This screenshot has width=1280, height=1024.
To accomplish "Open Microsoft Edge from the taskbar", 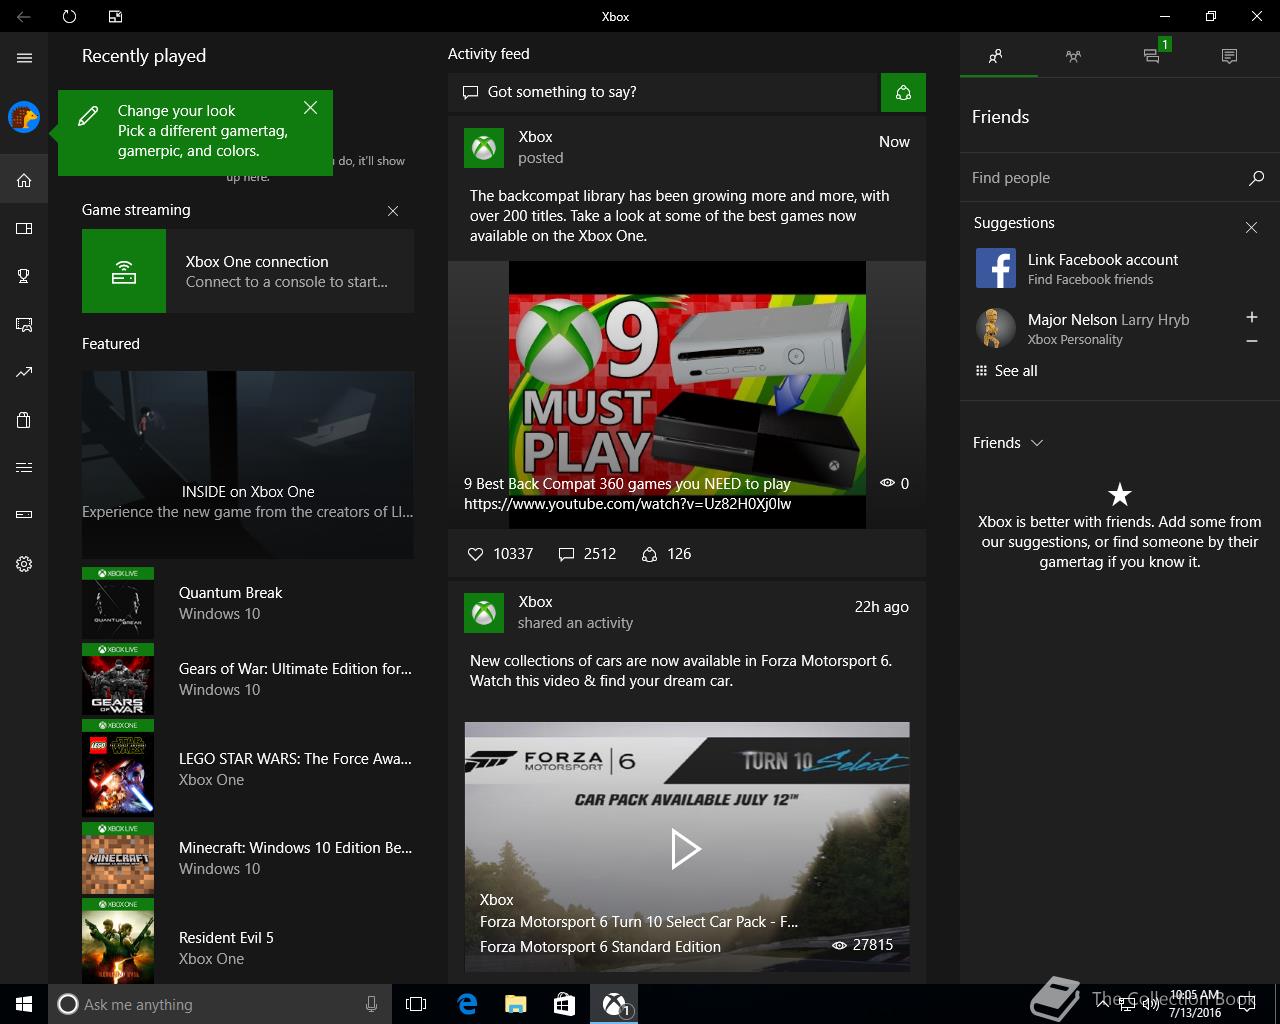I will 466,1004.
